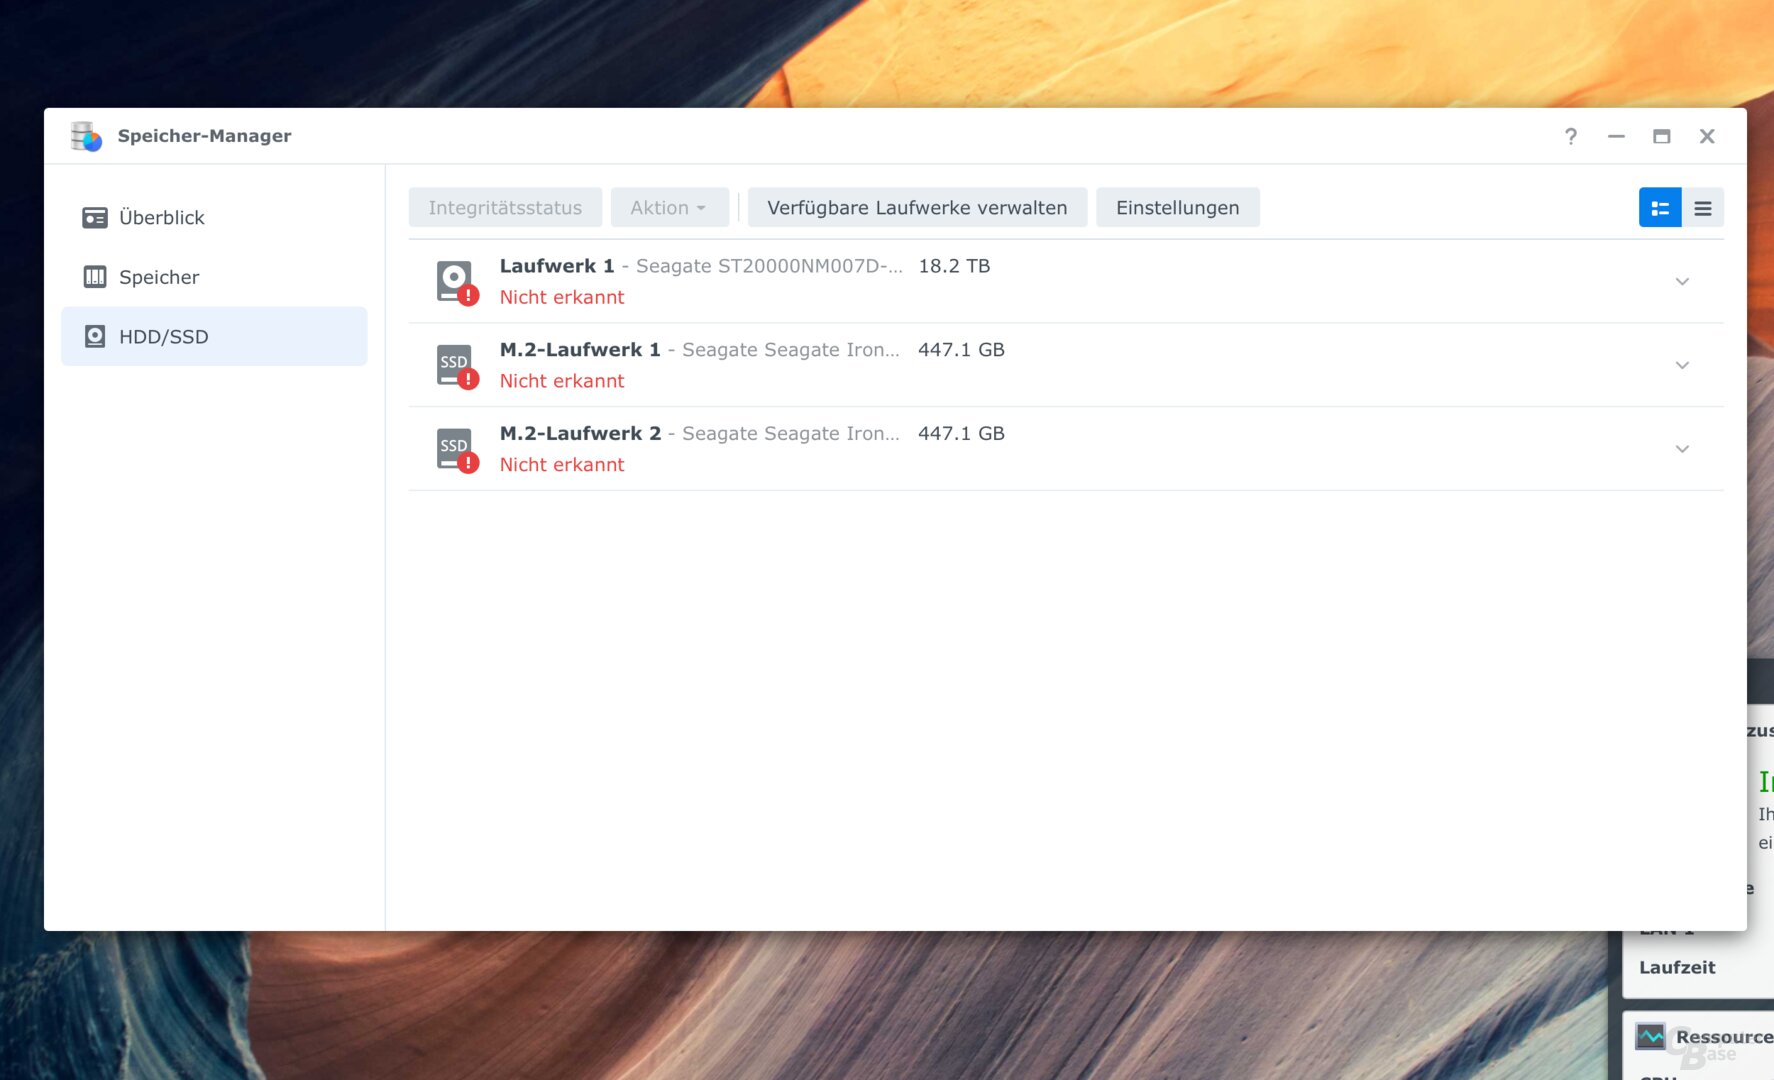Select the HDD/SSD sidebar item

[163, 337]
